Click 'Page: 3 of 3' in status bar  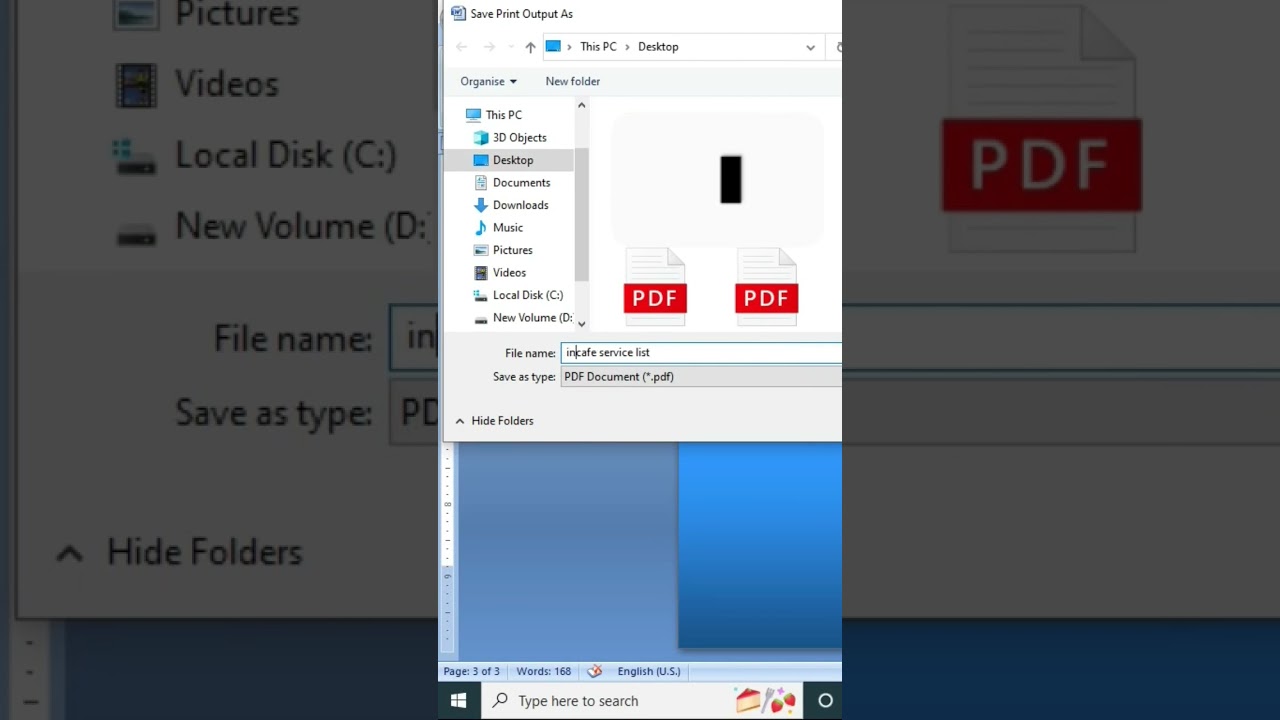pos(471,671)
